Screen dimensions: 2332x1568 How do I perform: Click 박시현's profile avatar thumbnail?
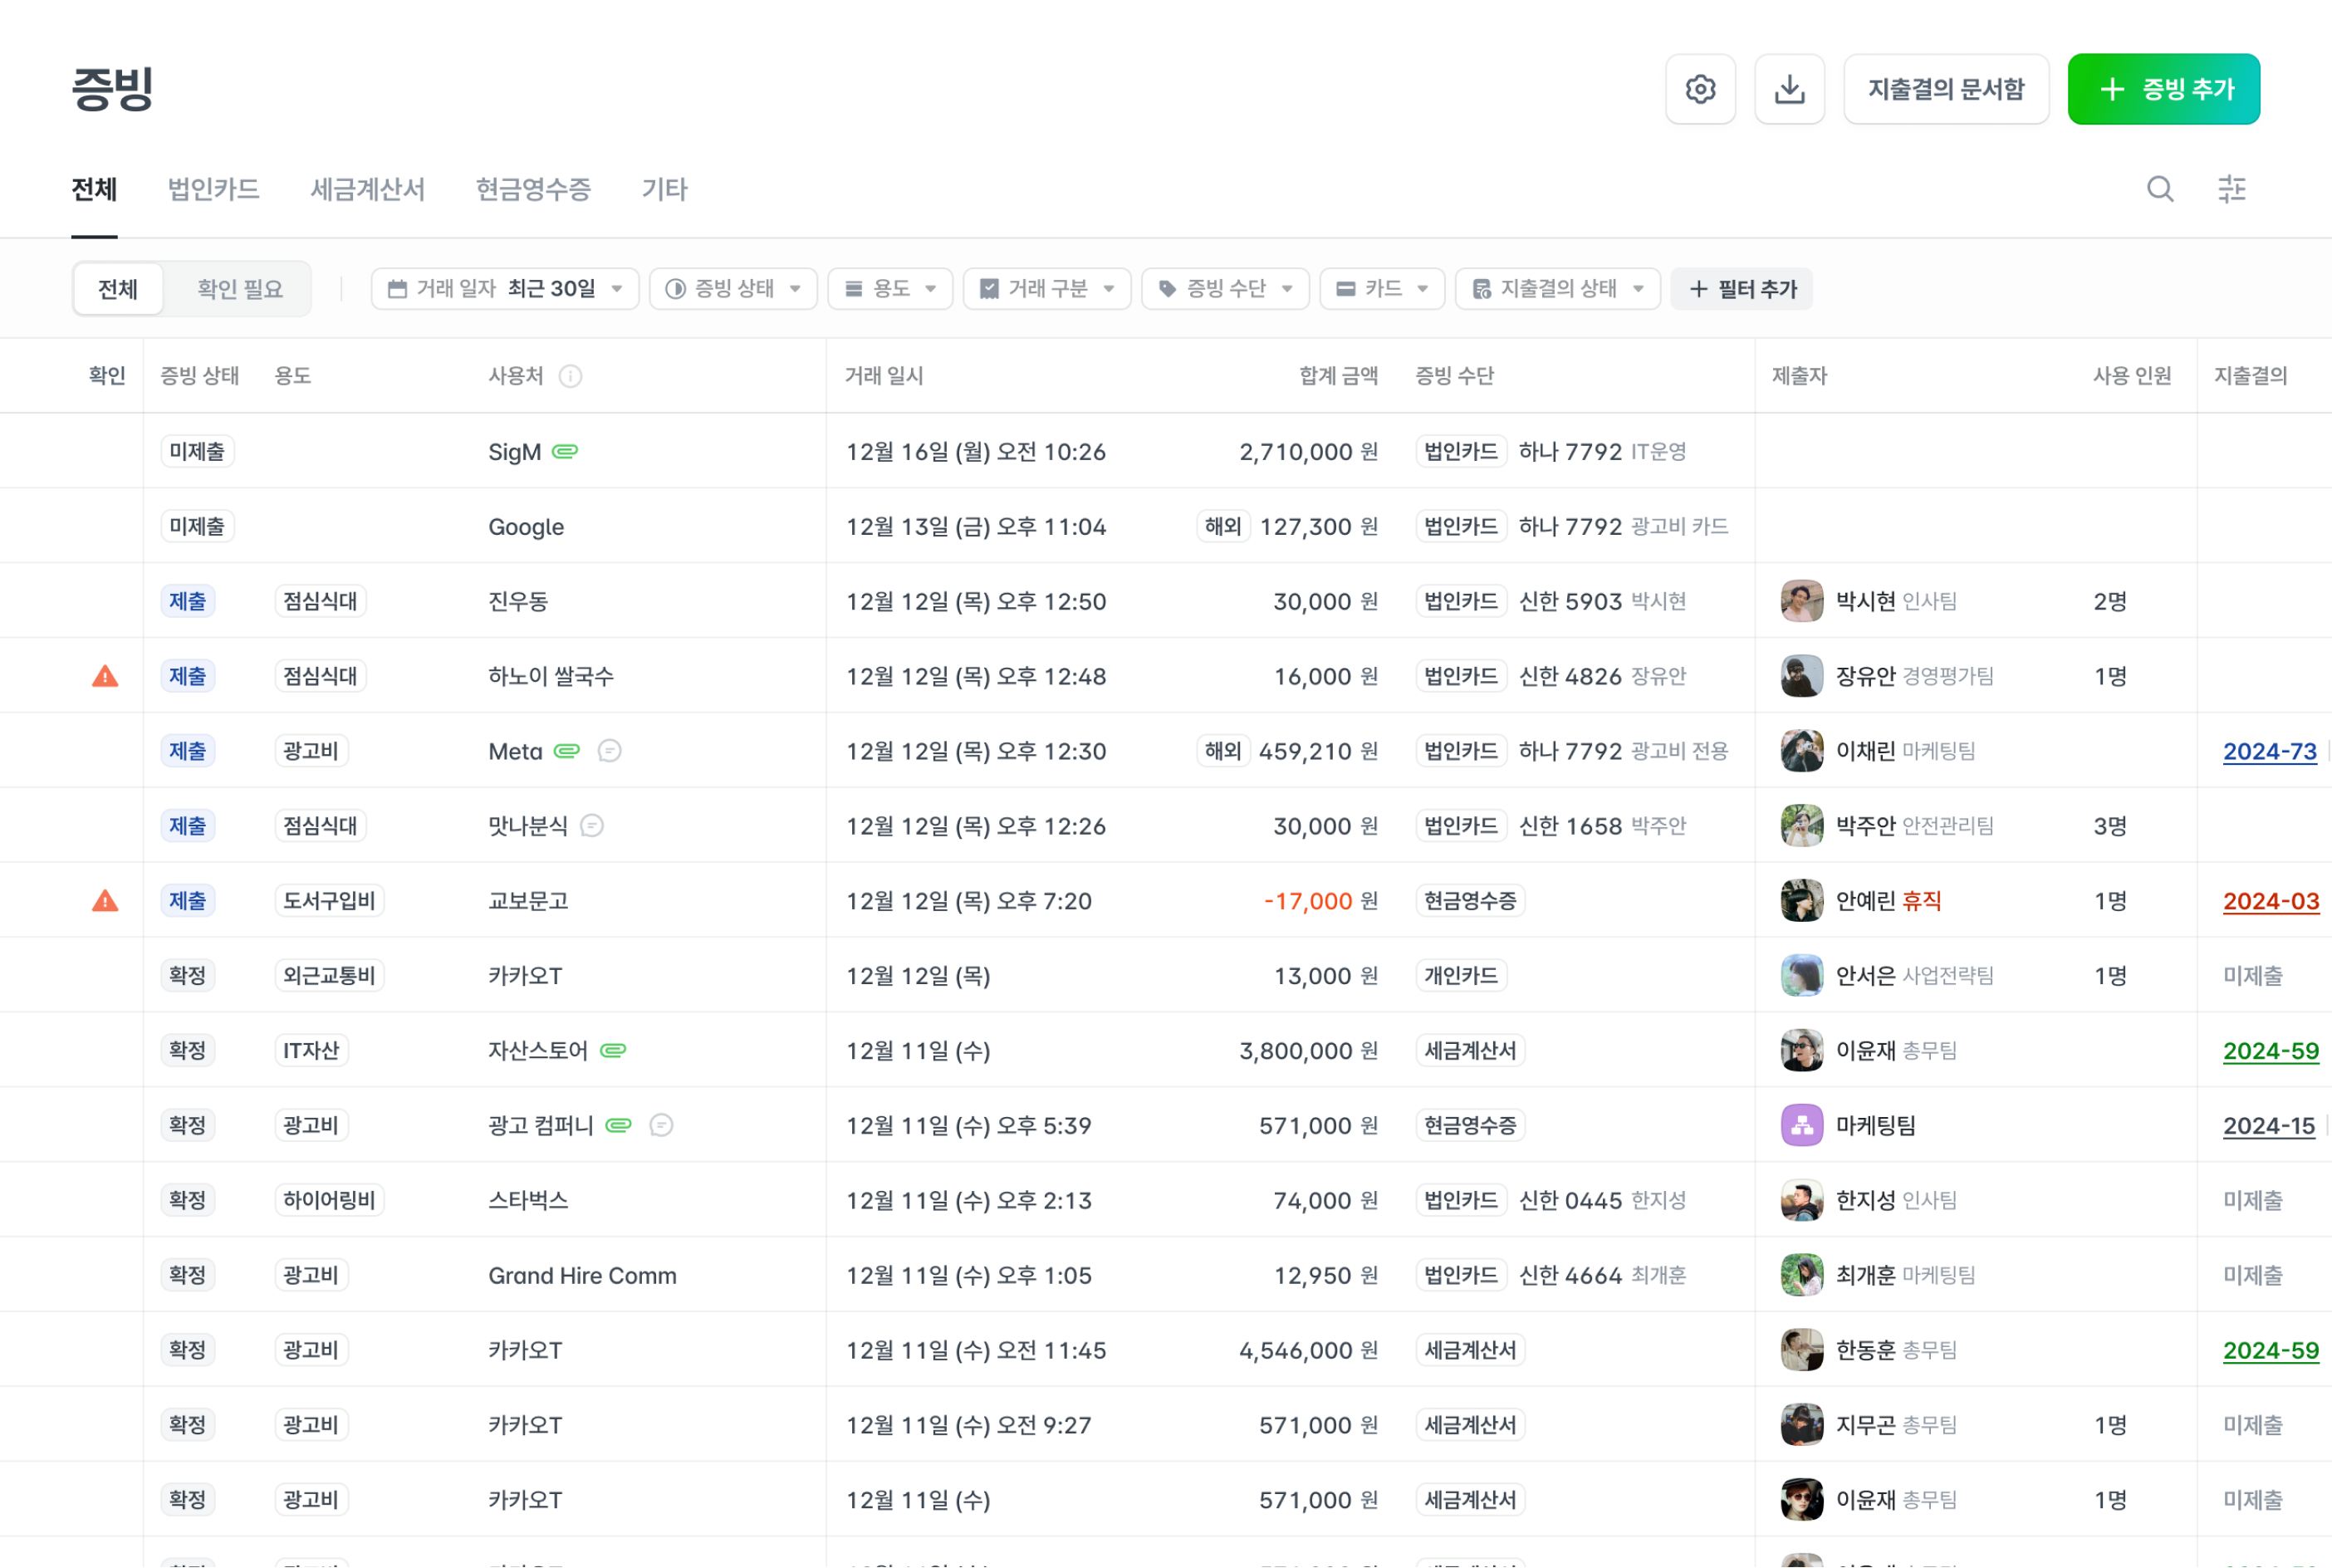1801,601
